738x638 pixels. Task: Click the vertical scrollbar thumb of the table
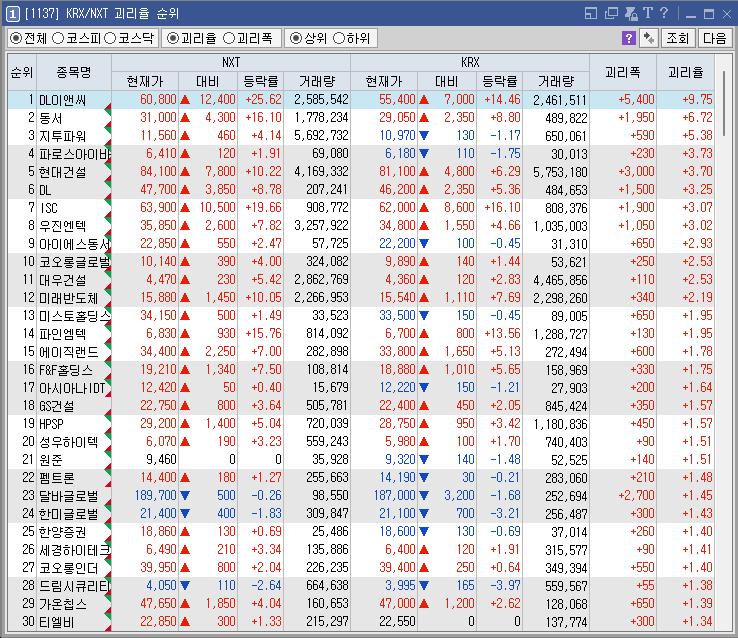tap(725, 104)
